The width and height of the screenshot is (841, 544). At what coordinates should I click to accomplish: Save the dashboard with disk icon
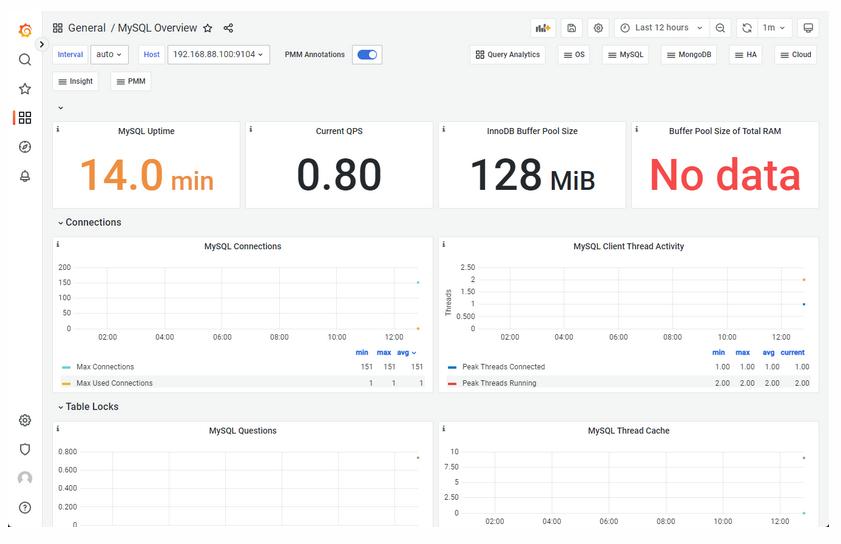coord(572,28)
